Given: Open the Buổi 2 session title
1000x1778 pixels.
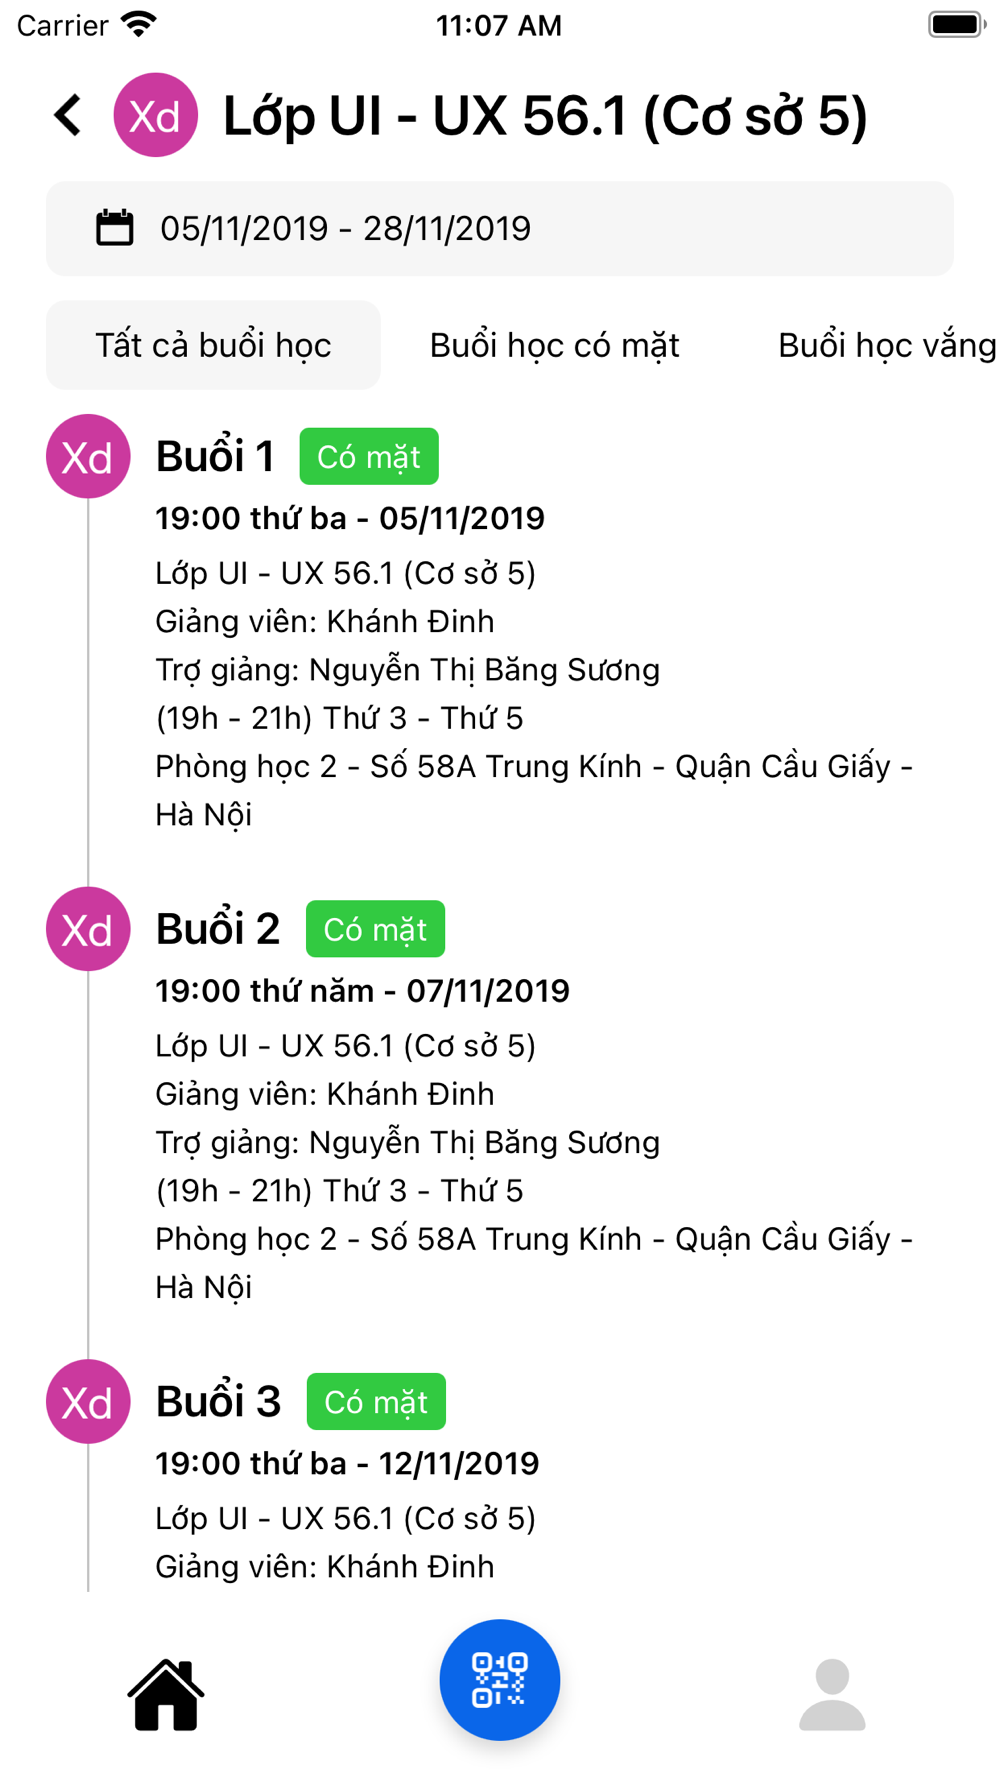Looking at the screenshot, I should point(218,929).
